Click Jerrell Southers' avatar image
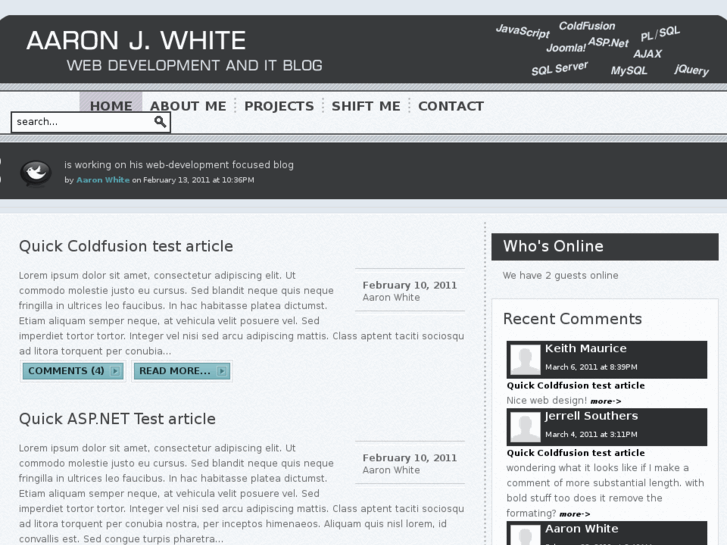This screenshot has height=545, width=727. pyautogui.click(x=525, y=427)
